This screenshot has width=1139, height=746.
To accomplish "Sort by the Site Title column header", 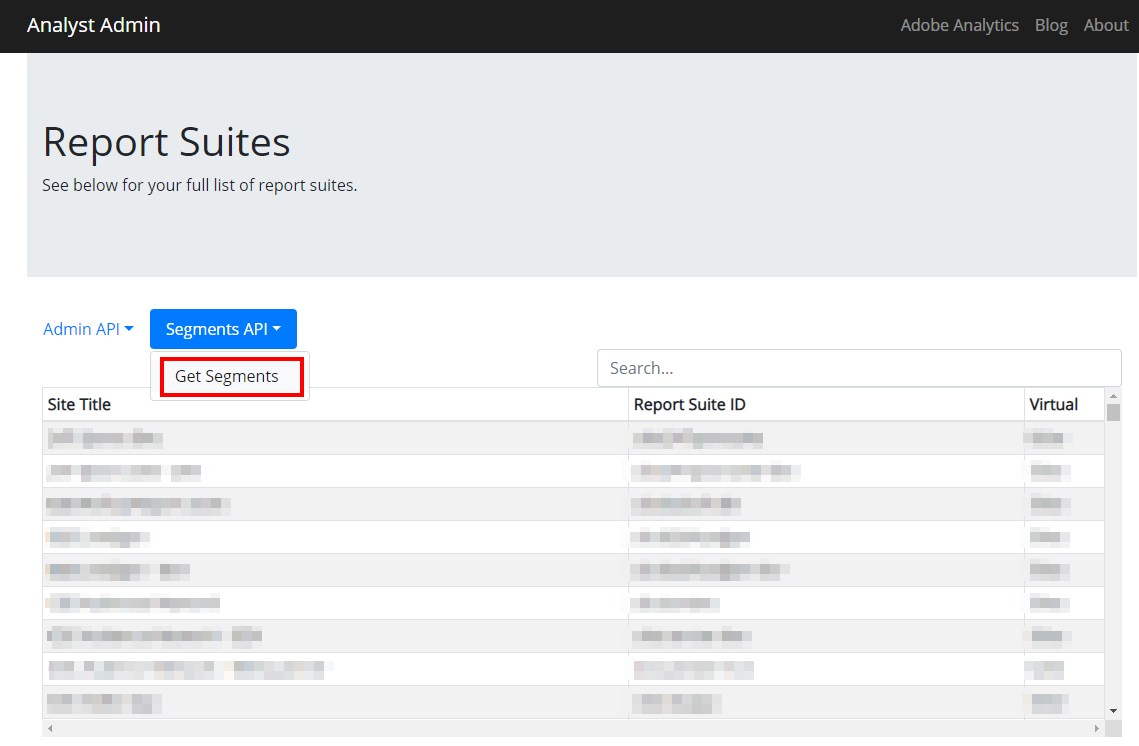I will [x=80, y=404].
